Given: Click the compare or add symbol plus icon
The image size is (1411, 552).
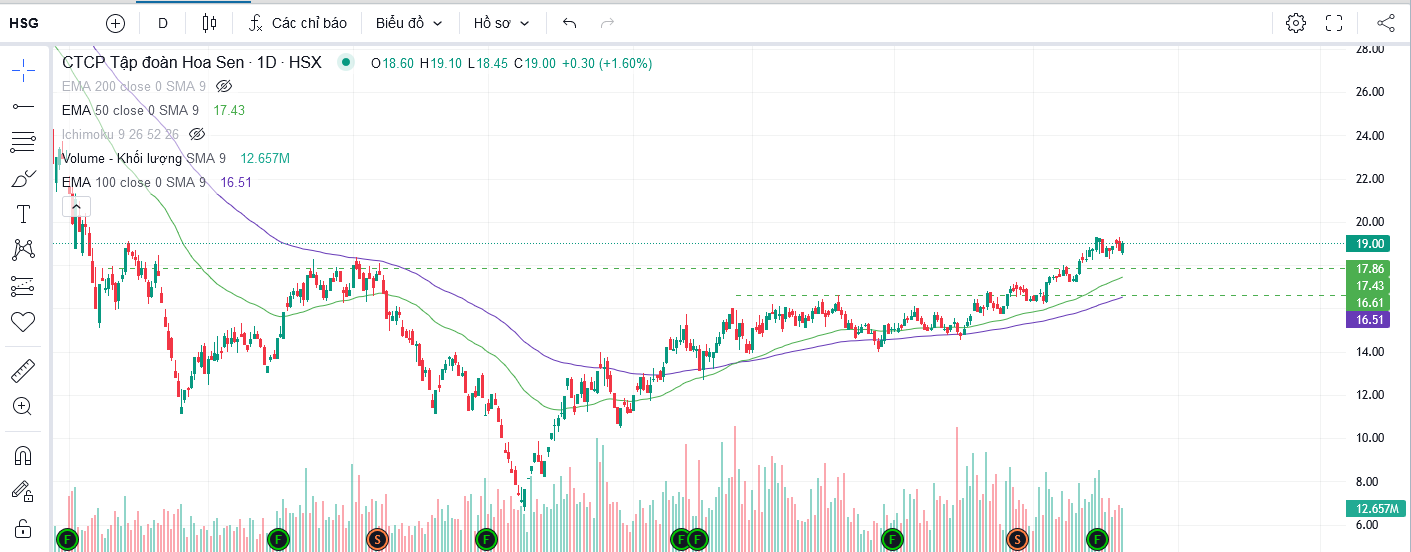Looking at the screenshot, I should [115, 22].
